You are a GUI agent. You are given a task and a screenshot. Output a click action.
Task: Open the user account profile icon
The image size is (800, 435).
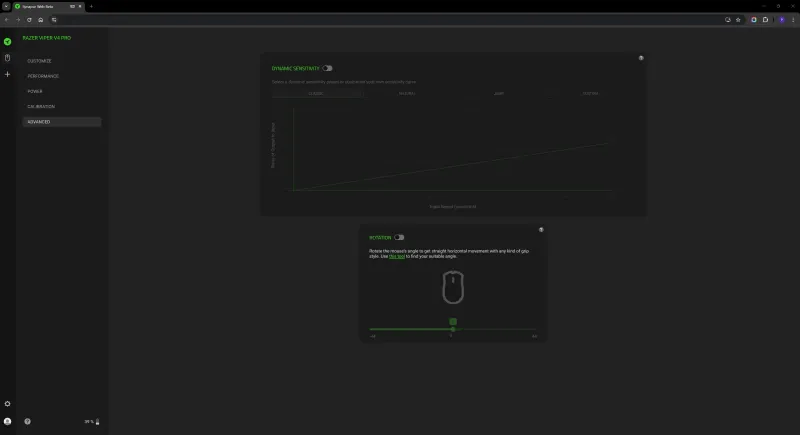7,422
